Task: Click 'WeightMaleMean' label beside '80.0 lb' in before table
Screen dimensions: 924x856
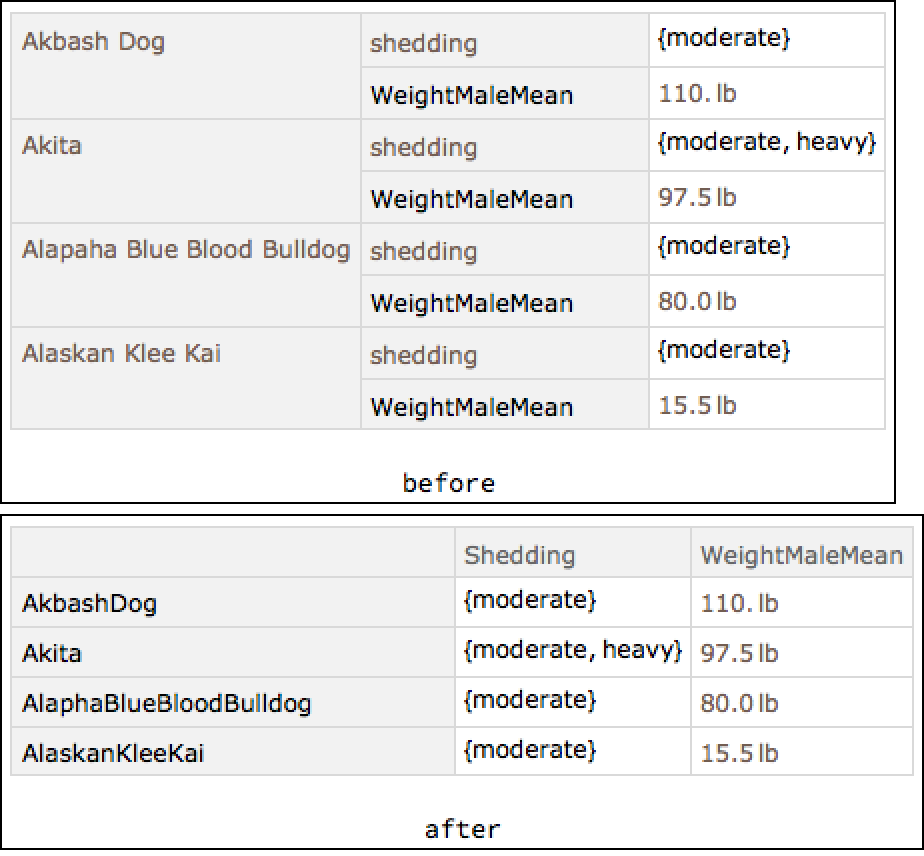Action: (472, 303)
